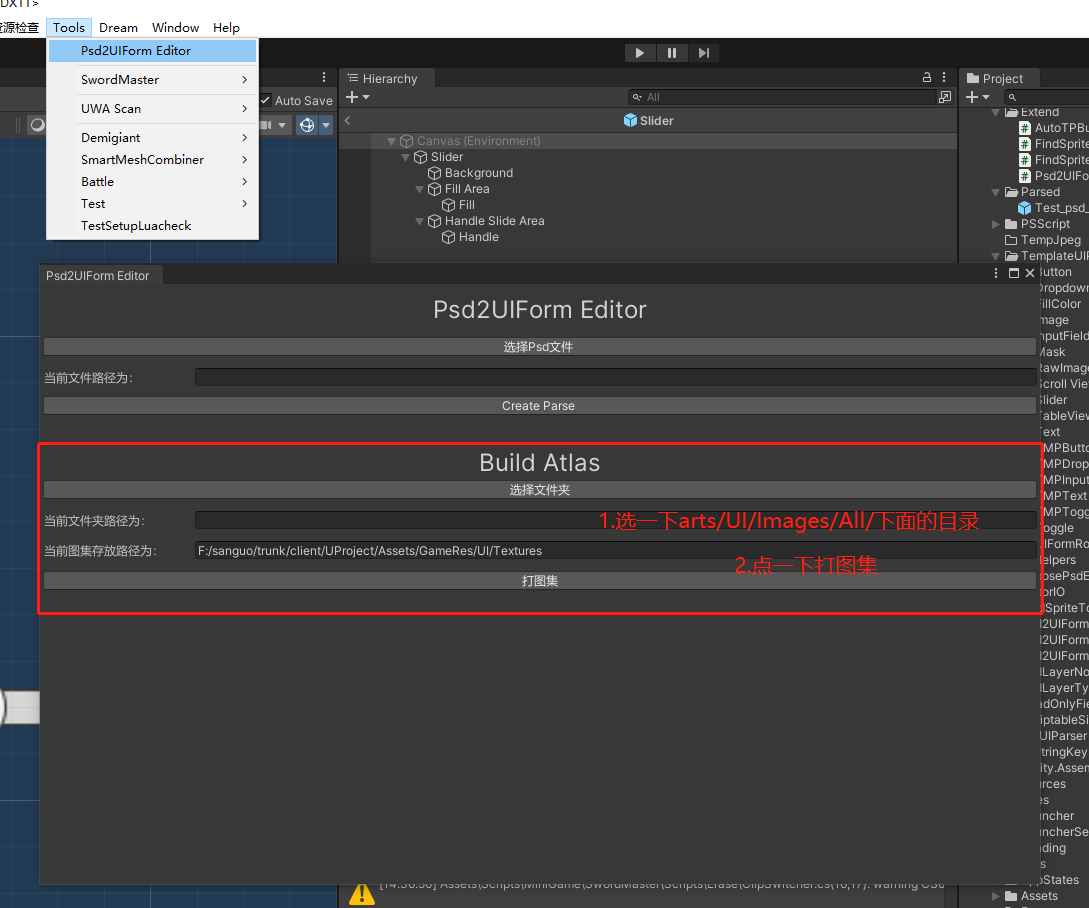The width and height of the screenshot is (1089, 908).
Task: Select the Background object in Hierarchy
Action: click(x=479, y=173)
